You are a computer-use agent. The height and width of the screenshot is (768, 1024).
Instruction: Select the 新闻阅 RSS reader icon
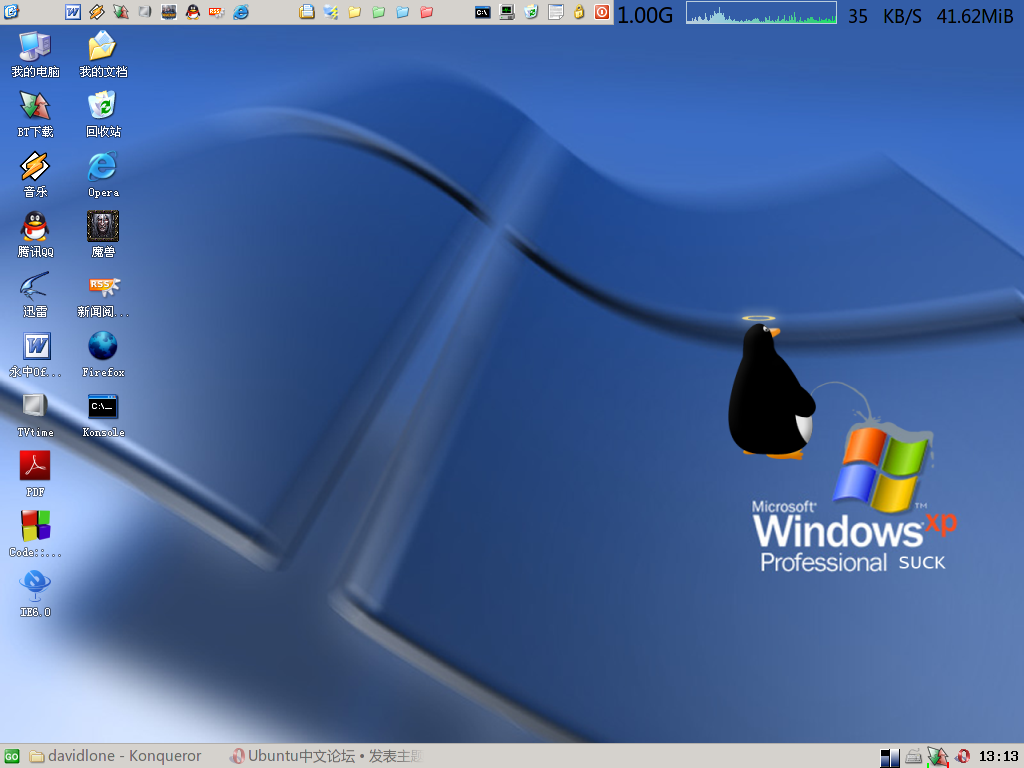(x=103, y=295)
